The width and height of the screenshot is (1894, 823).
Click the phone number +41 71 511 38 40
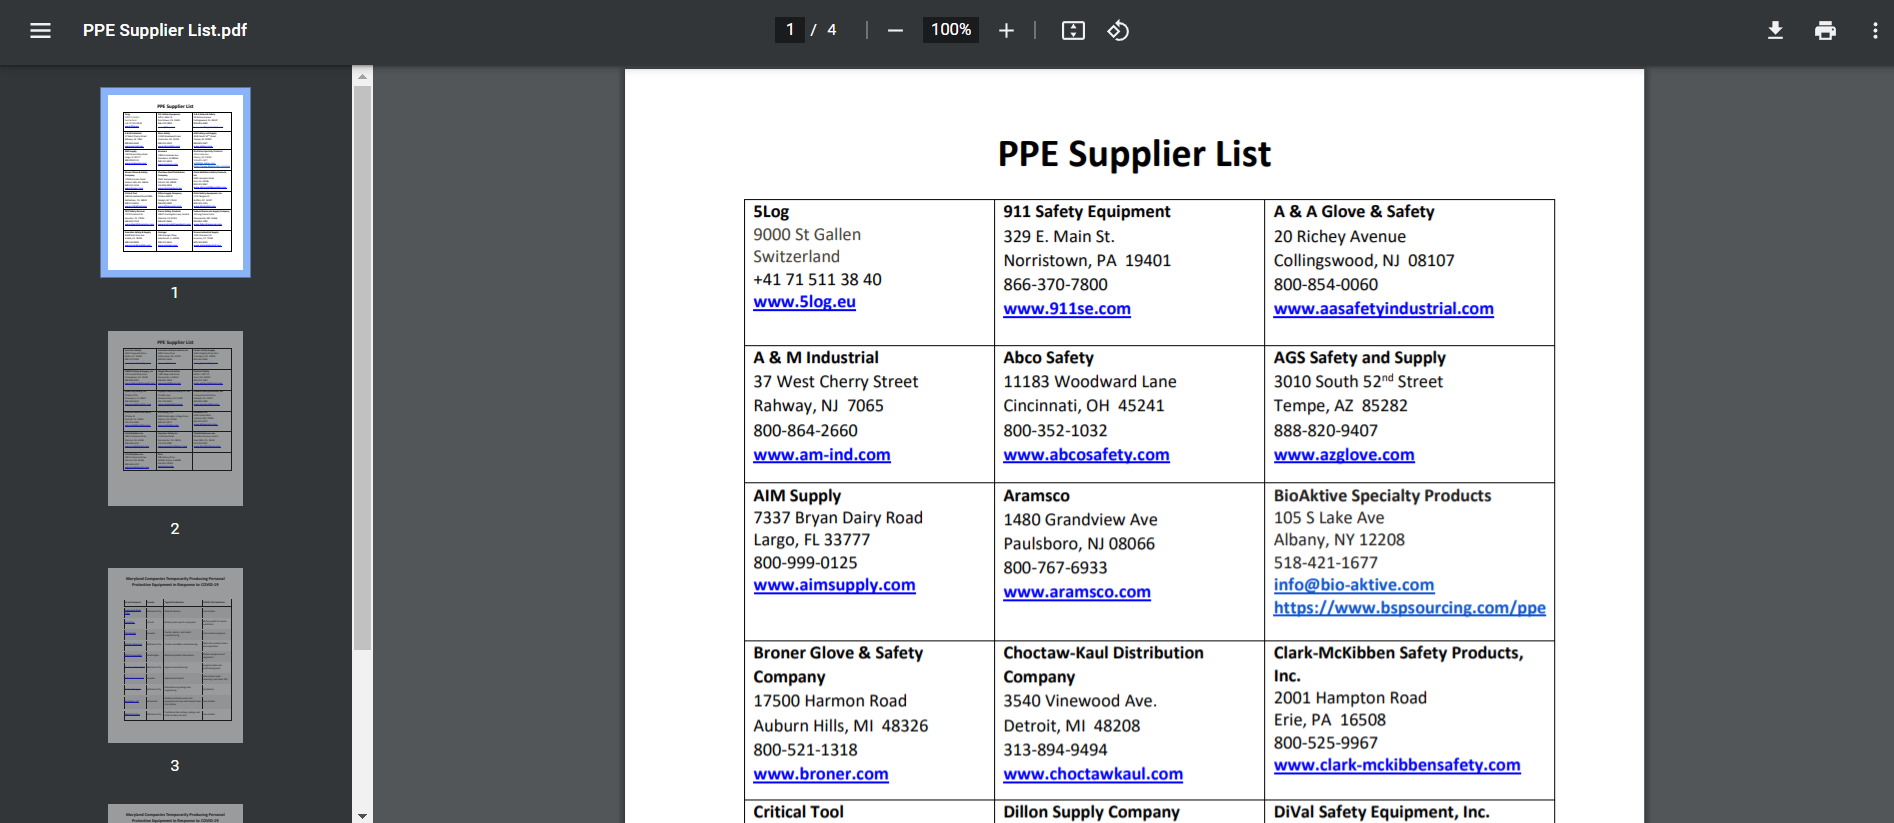817,280
